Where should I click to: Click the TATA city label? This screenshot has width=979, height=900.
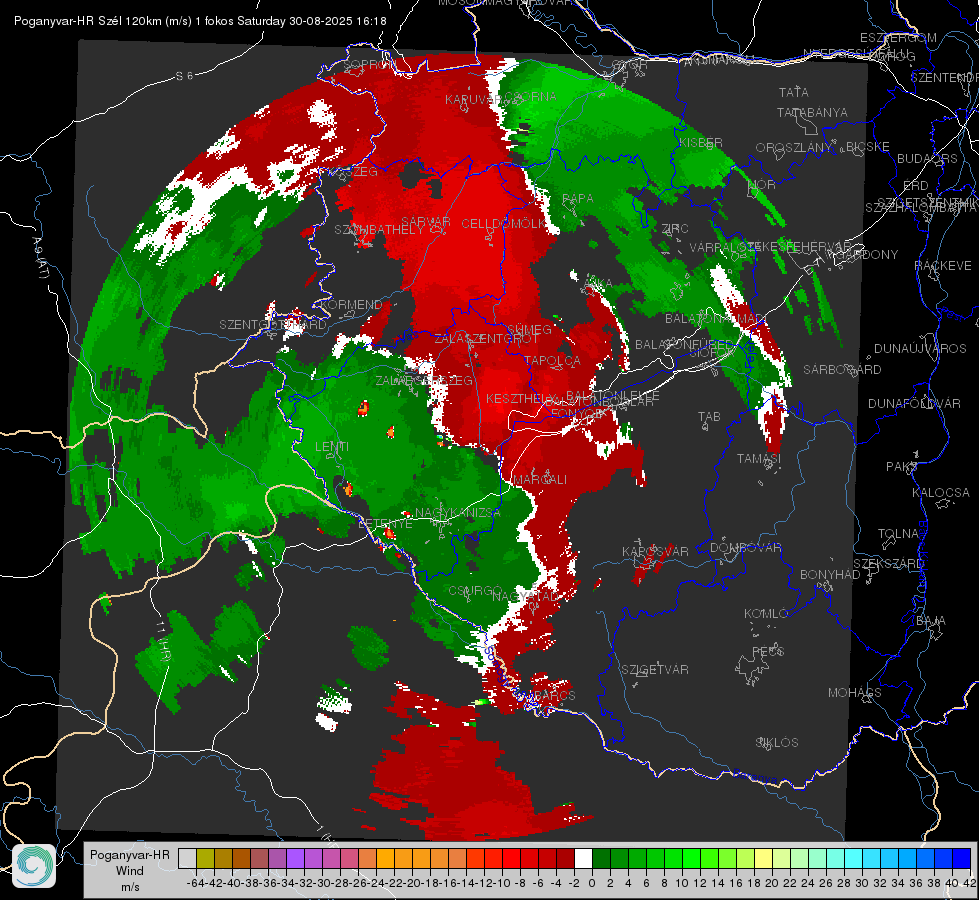(794, 92)
